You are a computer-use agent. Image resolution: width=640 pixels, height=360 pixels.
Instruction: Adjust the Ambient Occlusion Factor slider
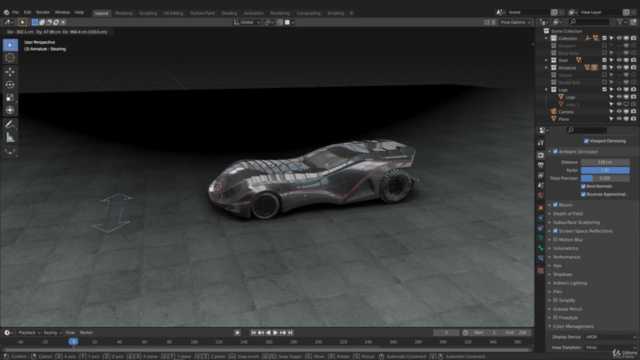[605, 170]
